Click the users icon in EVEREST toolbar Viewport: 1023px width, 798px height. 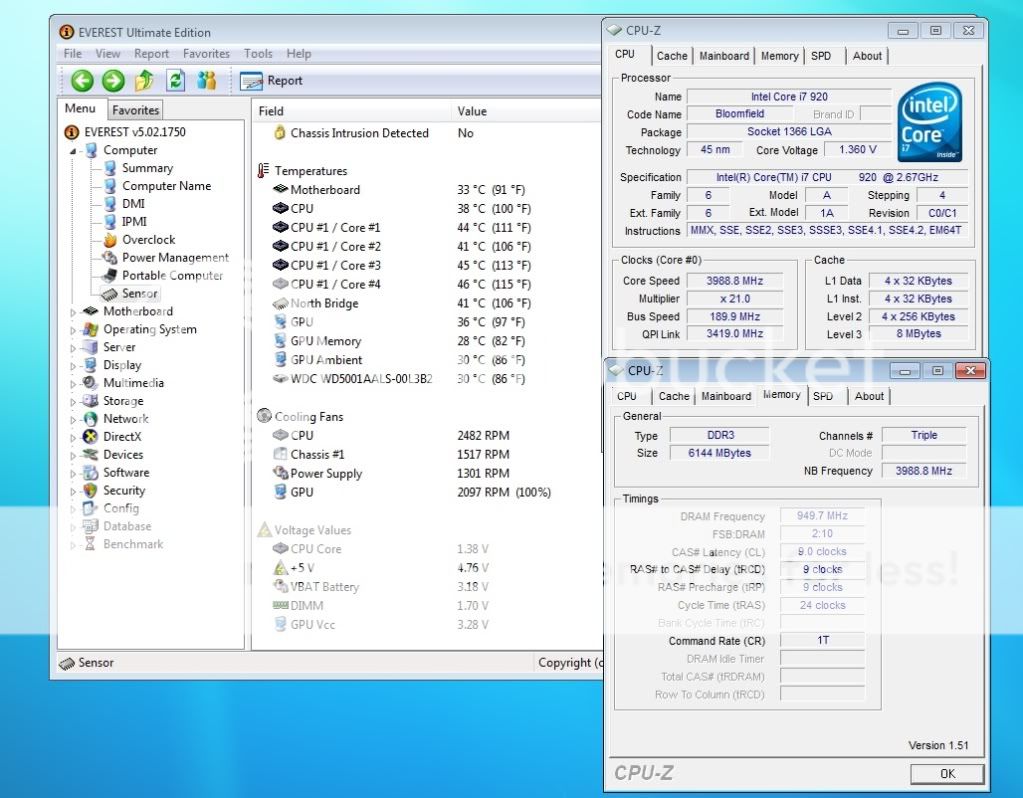click(x=207, y=81)
